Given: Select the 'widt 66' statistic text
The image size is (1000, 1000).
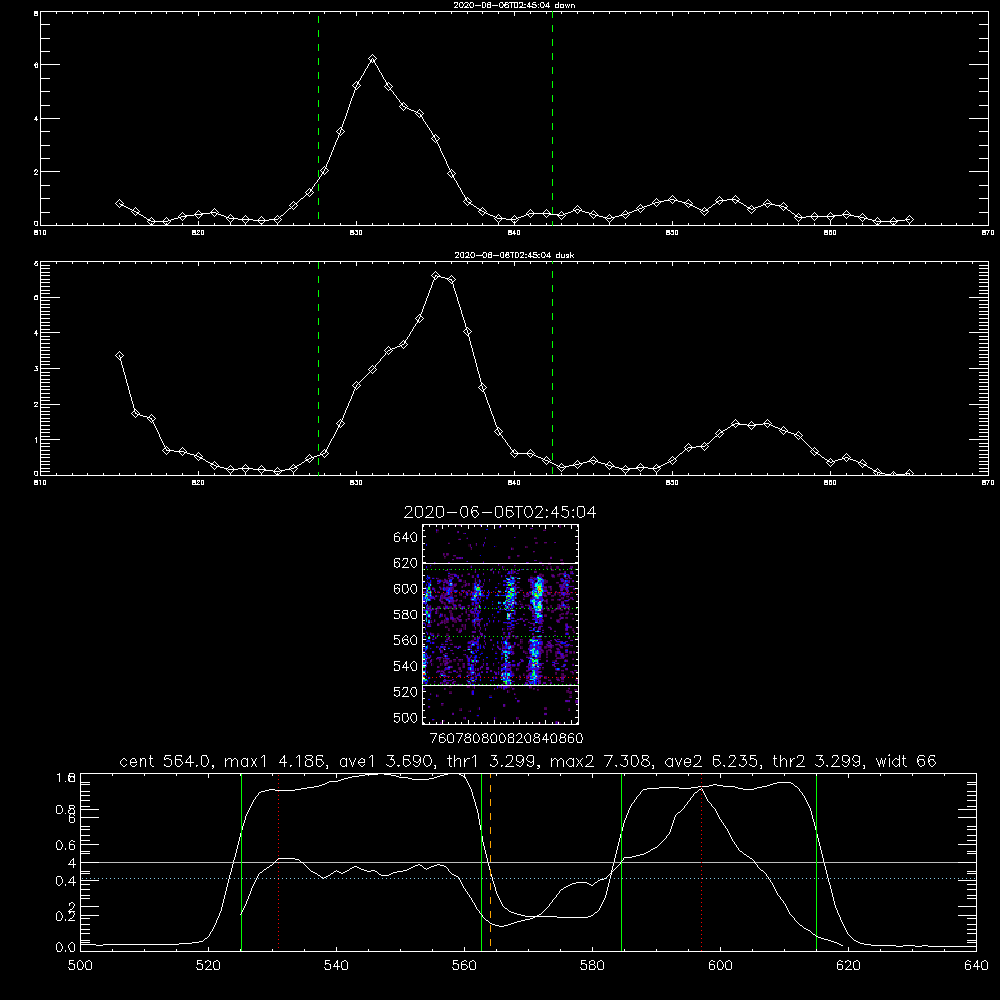Looking at the screenshot, I should pyautogui.click(x=906, y=761).
